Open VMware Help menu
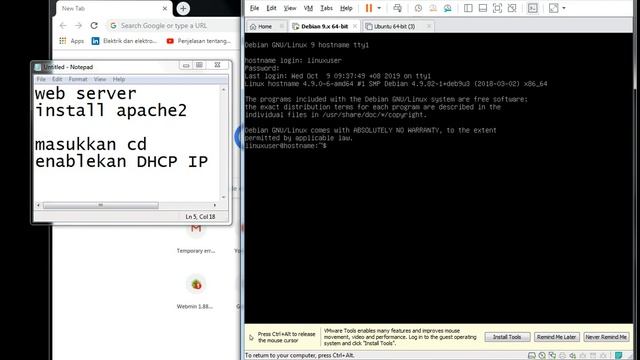The width and height of the screenshot is (640, 360). coord(346,8)
